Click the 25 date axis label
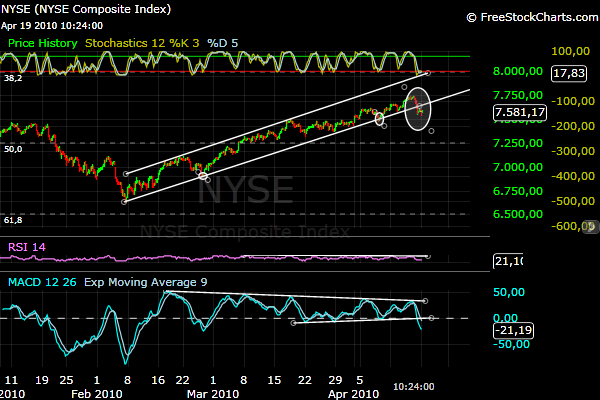600x400 pixels. click(66, 380)
